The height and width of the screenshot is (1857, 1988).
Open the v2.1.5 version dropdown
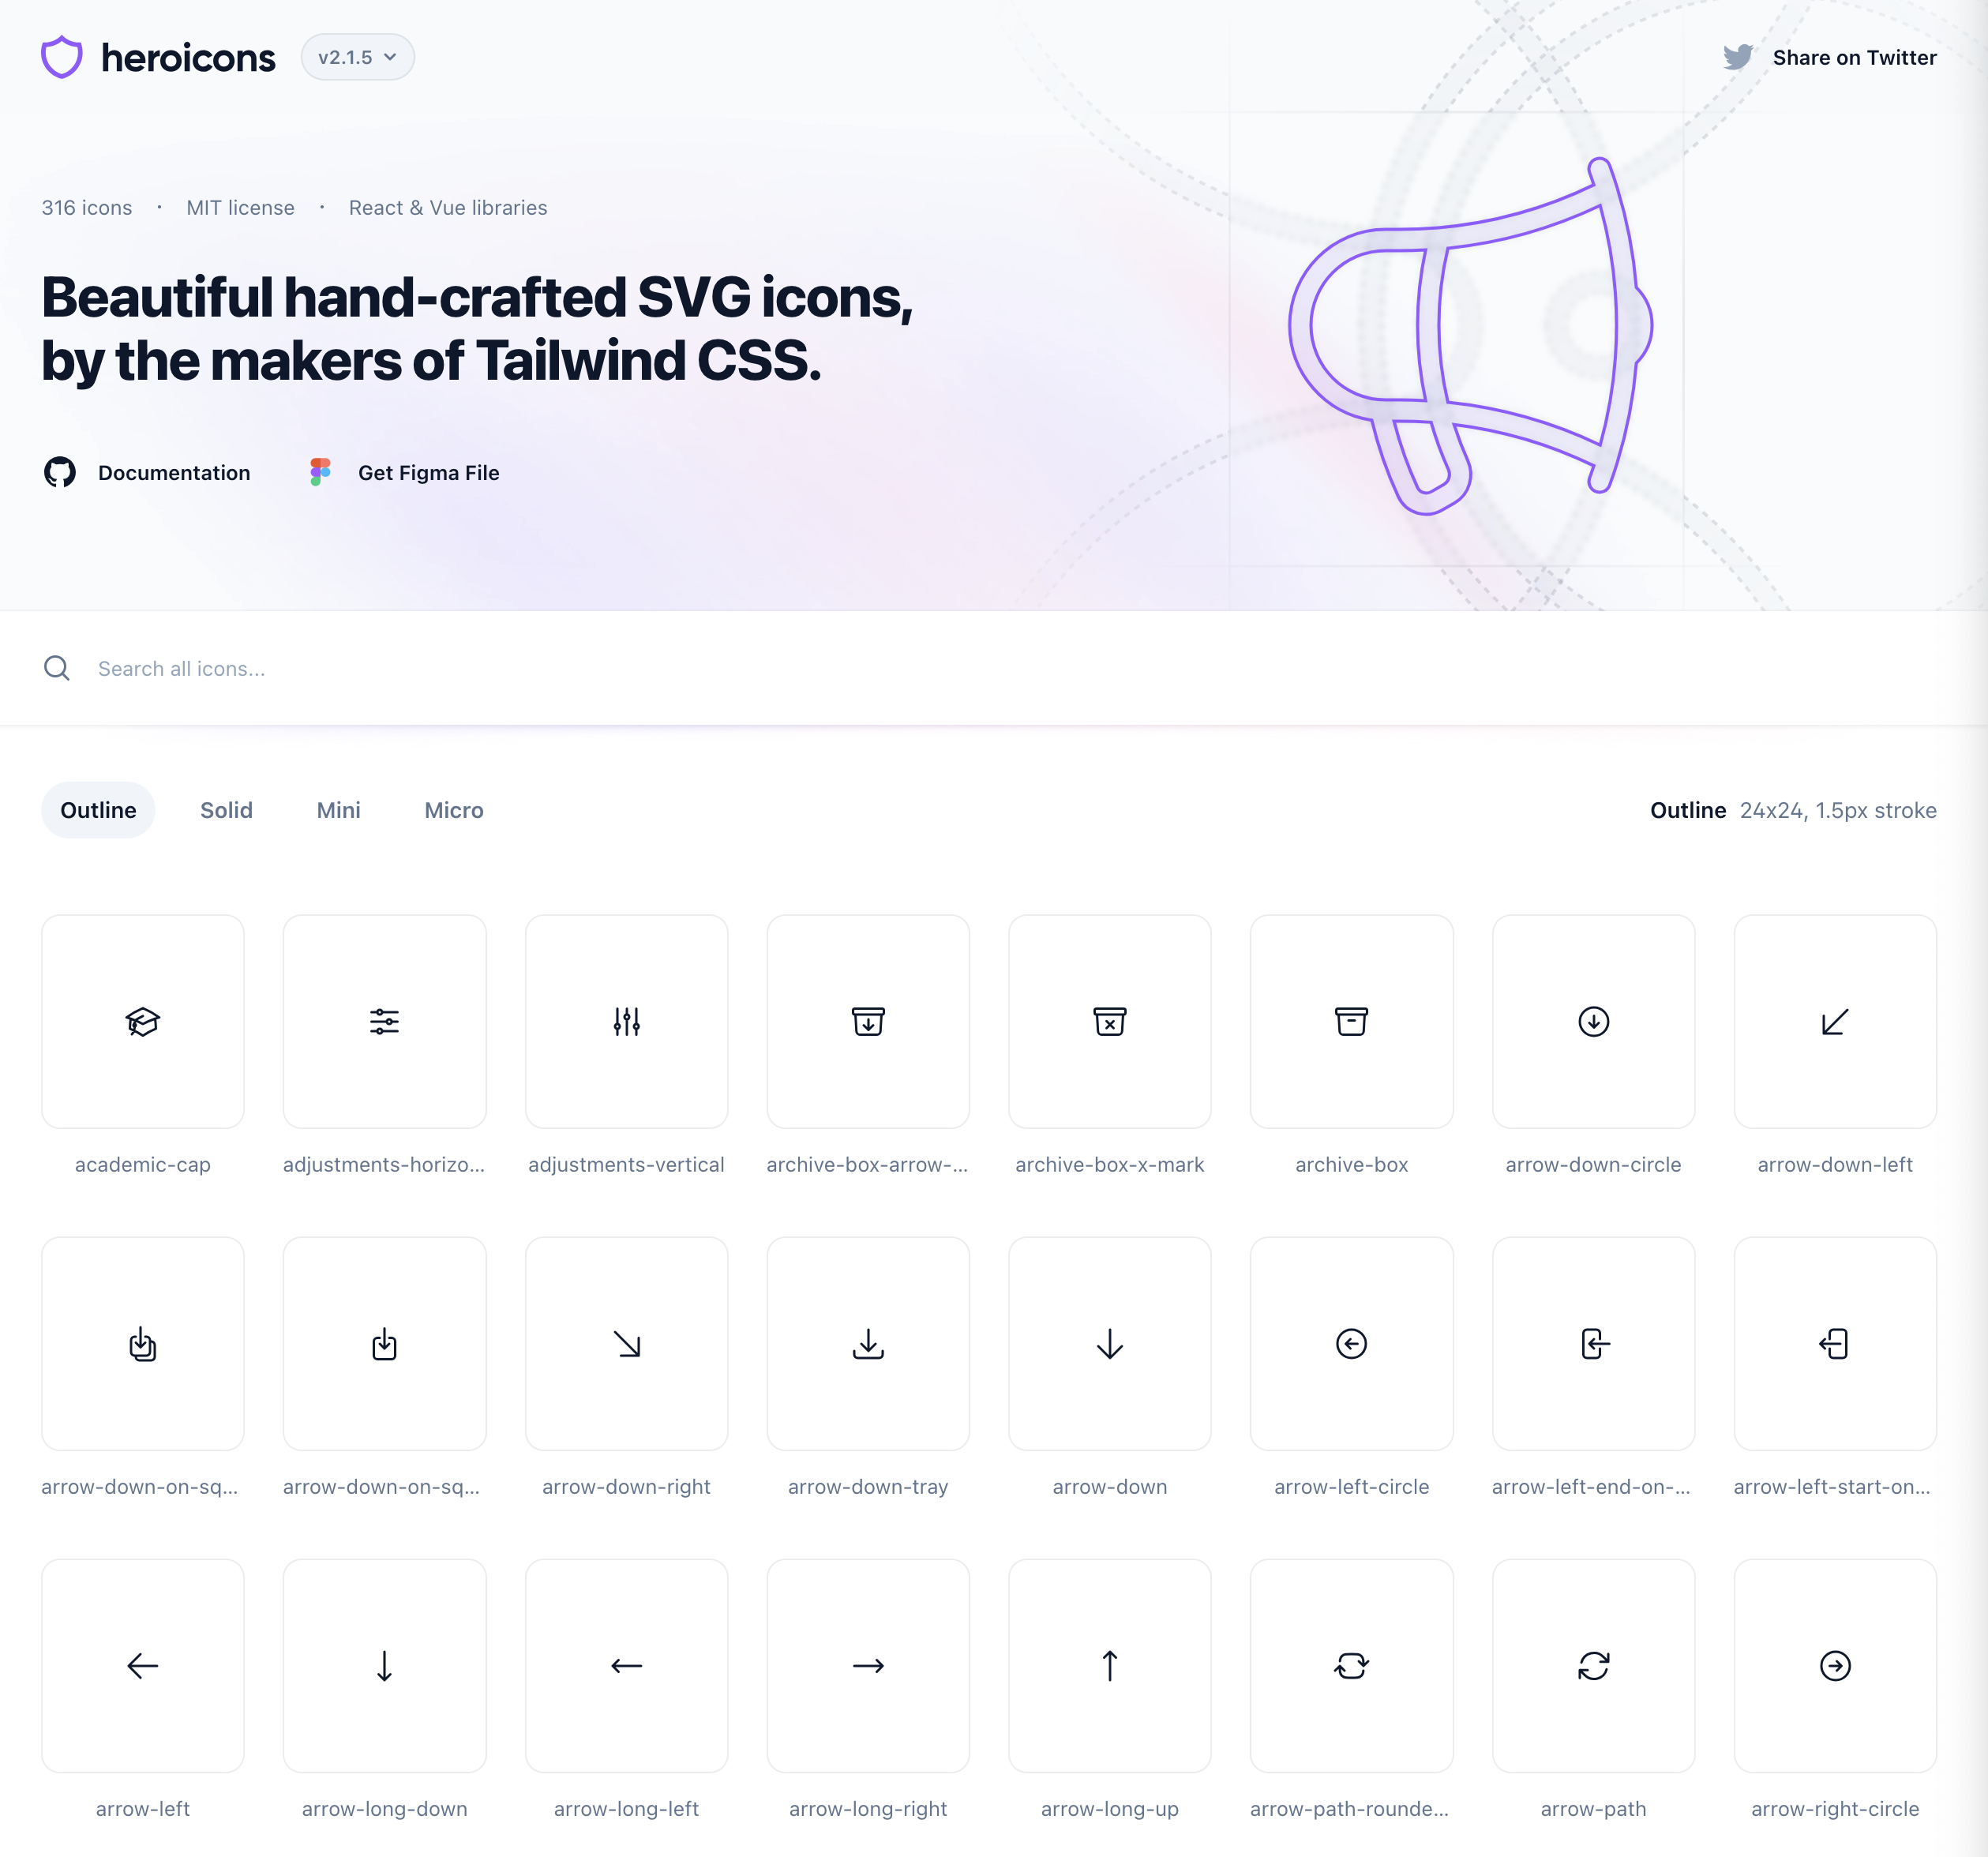click(x=357, y=57)
